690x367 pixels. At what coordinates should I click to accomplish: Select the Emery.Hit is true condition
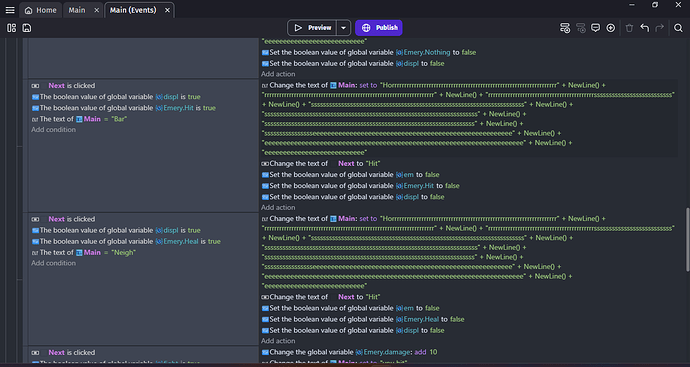[x=124, y=108]
